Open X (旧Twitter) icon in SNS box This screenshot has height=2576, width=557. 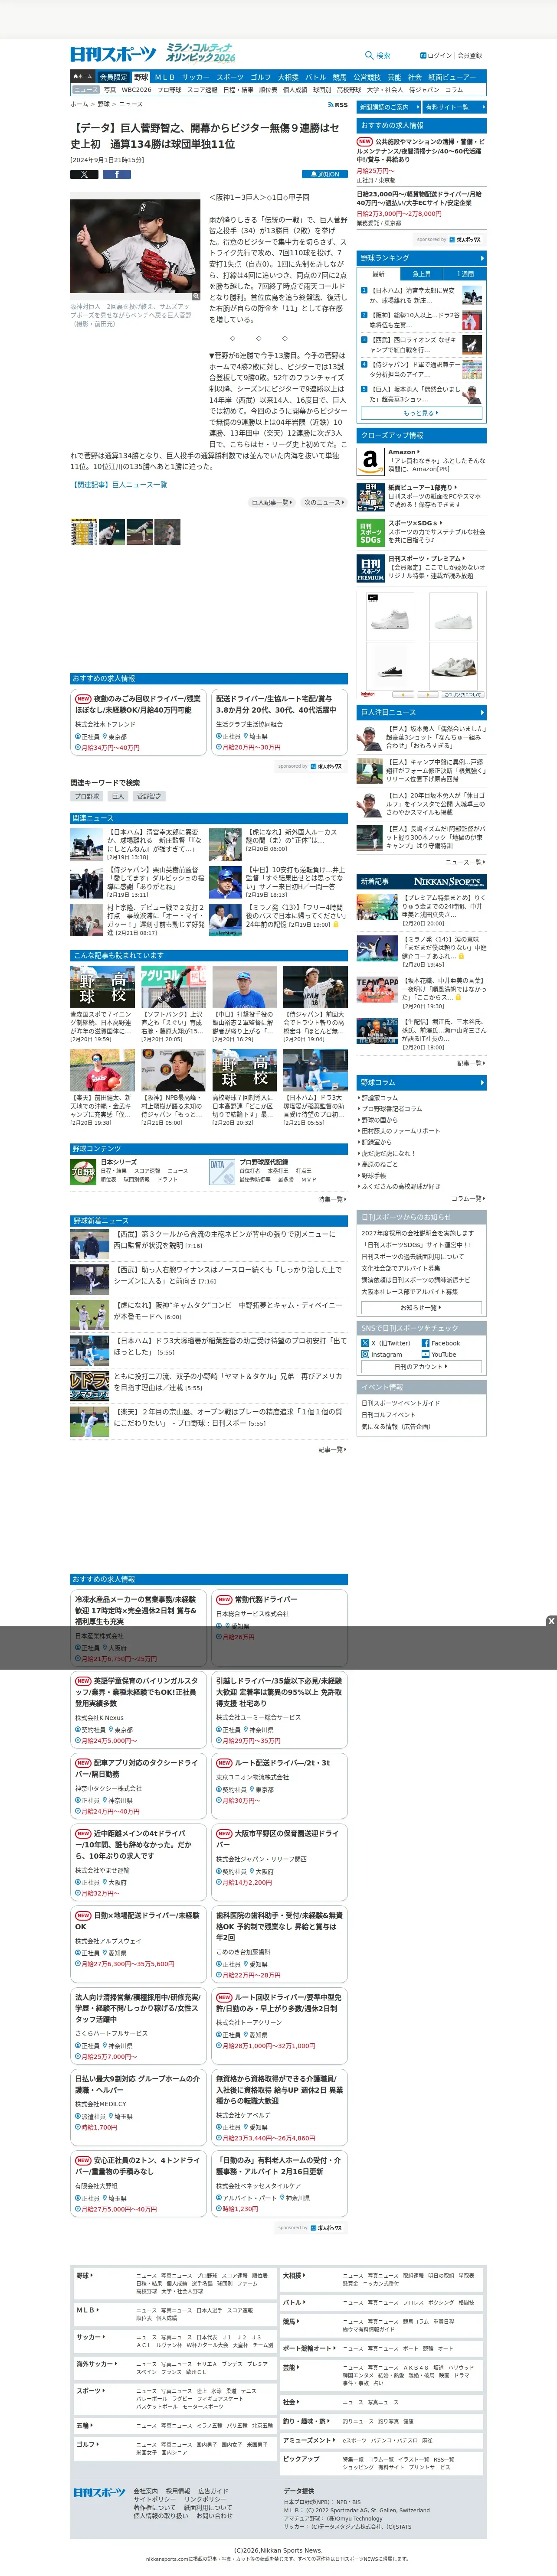coord(365,1343)
